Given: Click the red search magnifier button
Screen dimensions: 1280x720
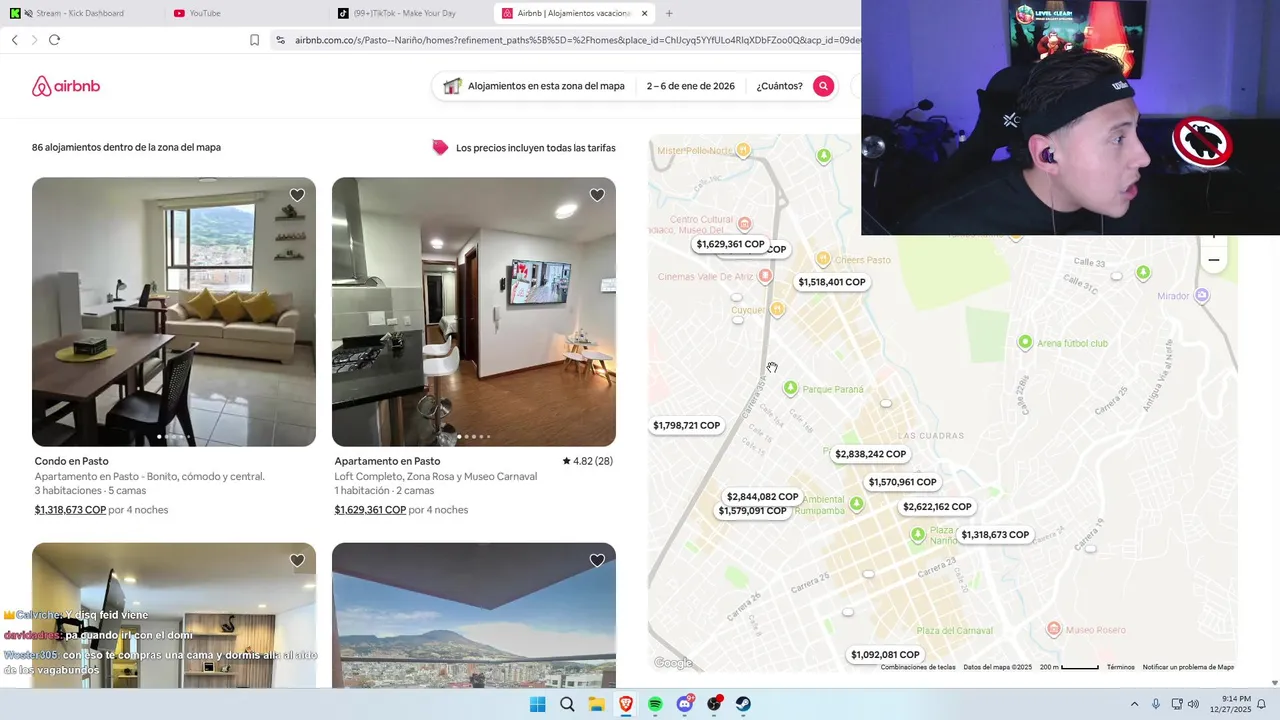Looking at the screenshot, I should 823,86.
